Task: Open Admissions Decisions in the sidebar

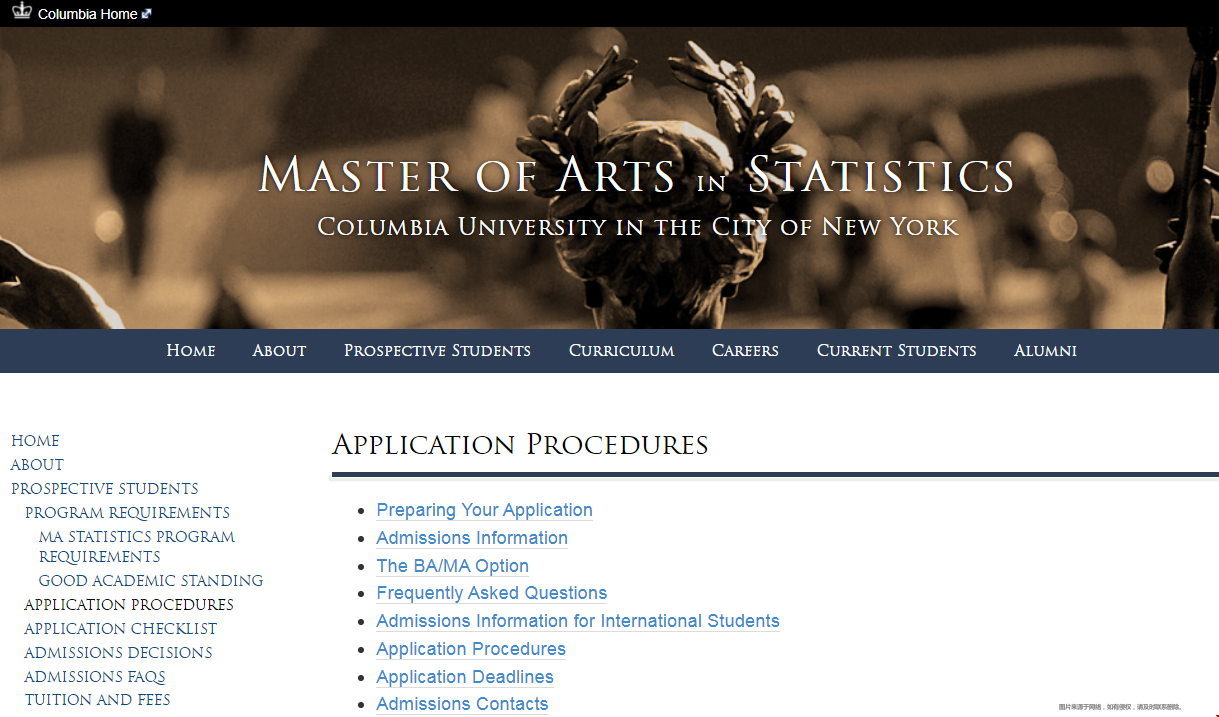Action: coord(118,653)
